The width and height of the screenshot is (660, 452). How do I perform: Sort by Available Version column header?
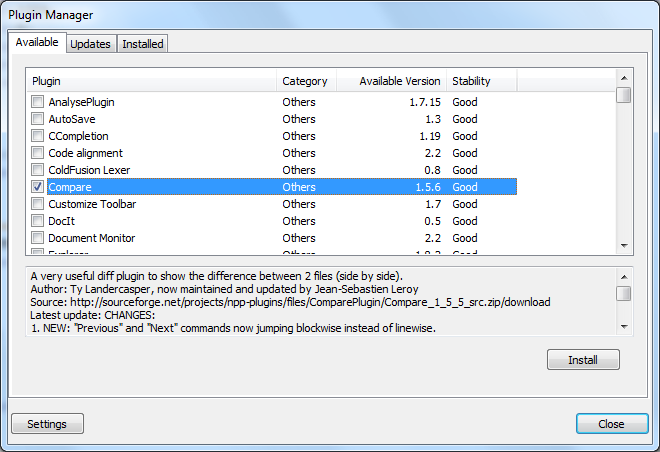(x=391, y=81)
